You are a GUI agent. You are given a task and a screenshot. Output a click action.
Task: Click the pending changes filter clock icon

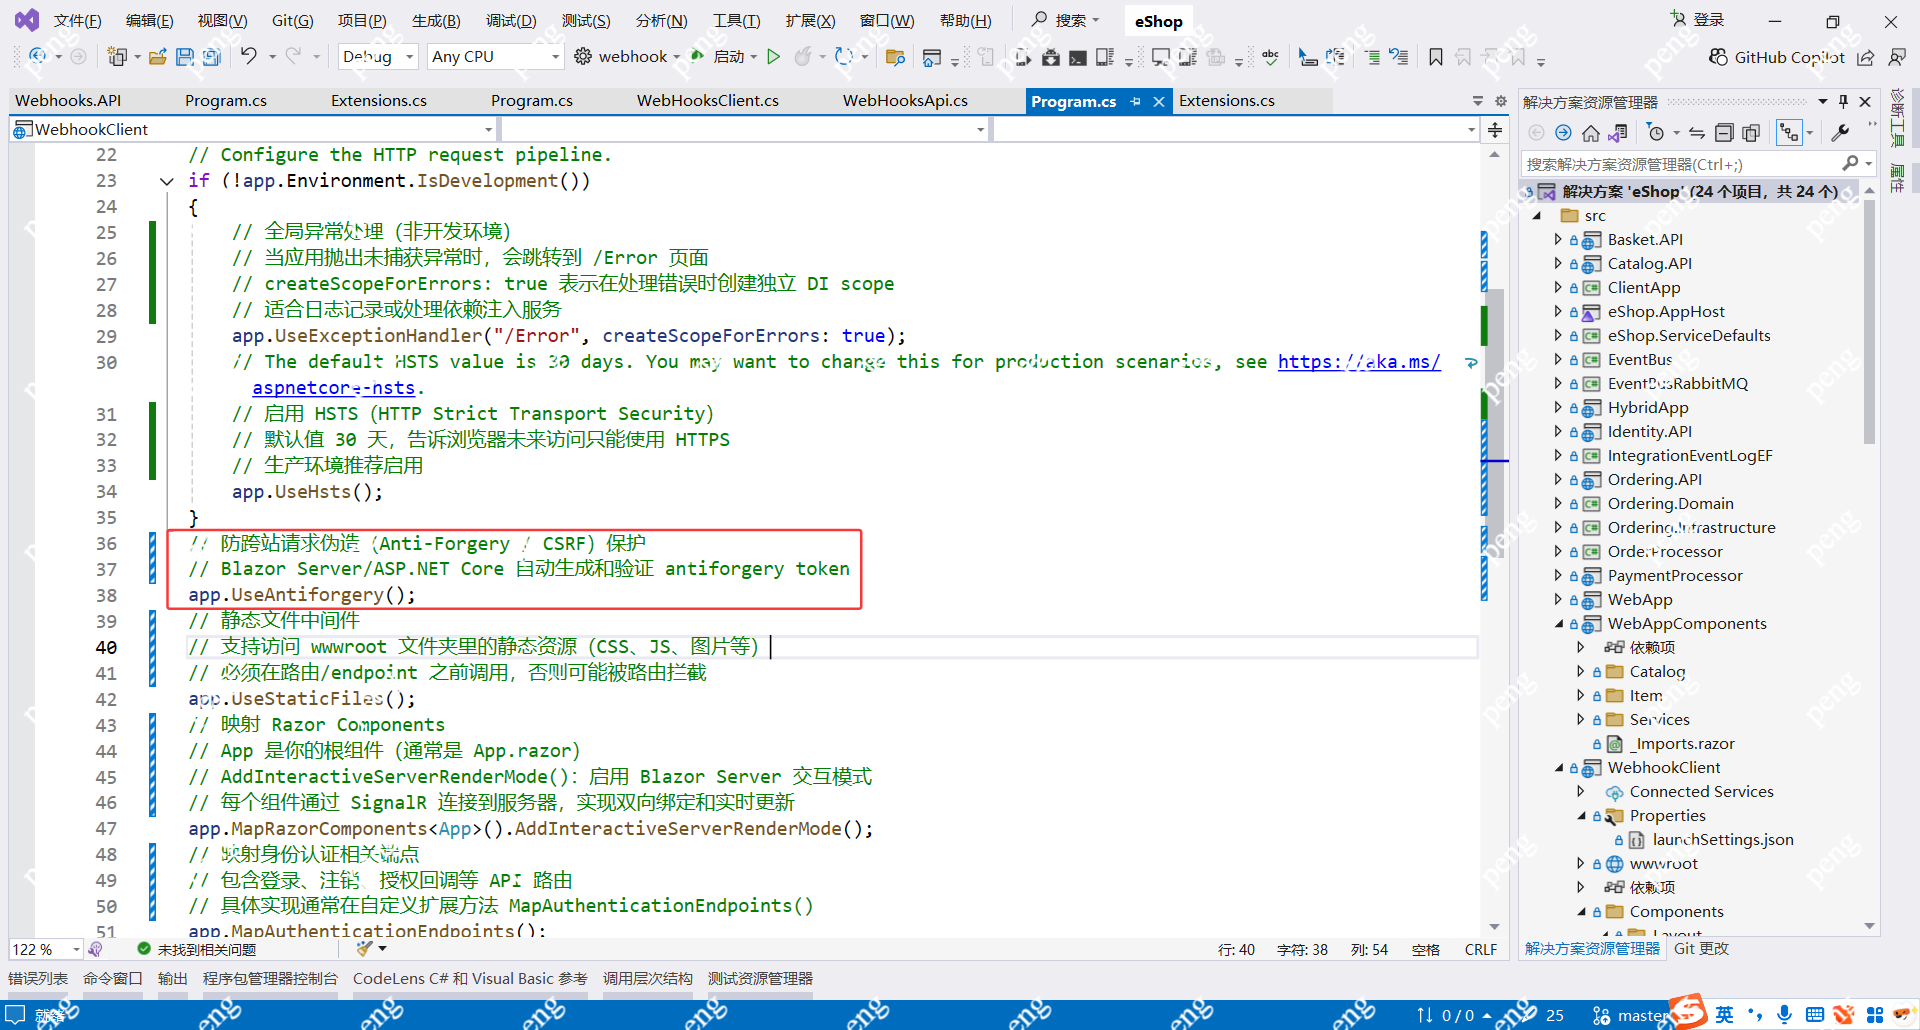[1656, 133]
